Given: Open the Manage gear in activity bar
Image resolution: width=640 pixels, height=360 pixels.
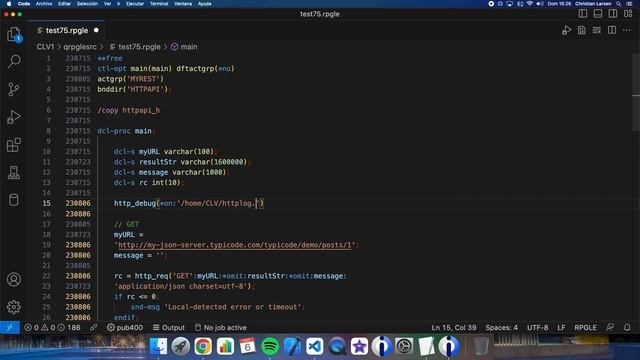Looking at the screenshot, I should pos(14,307).
